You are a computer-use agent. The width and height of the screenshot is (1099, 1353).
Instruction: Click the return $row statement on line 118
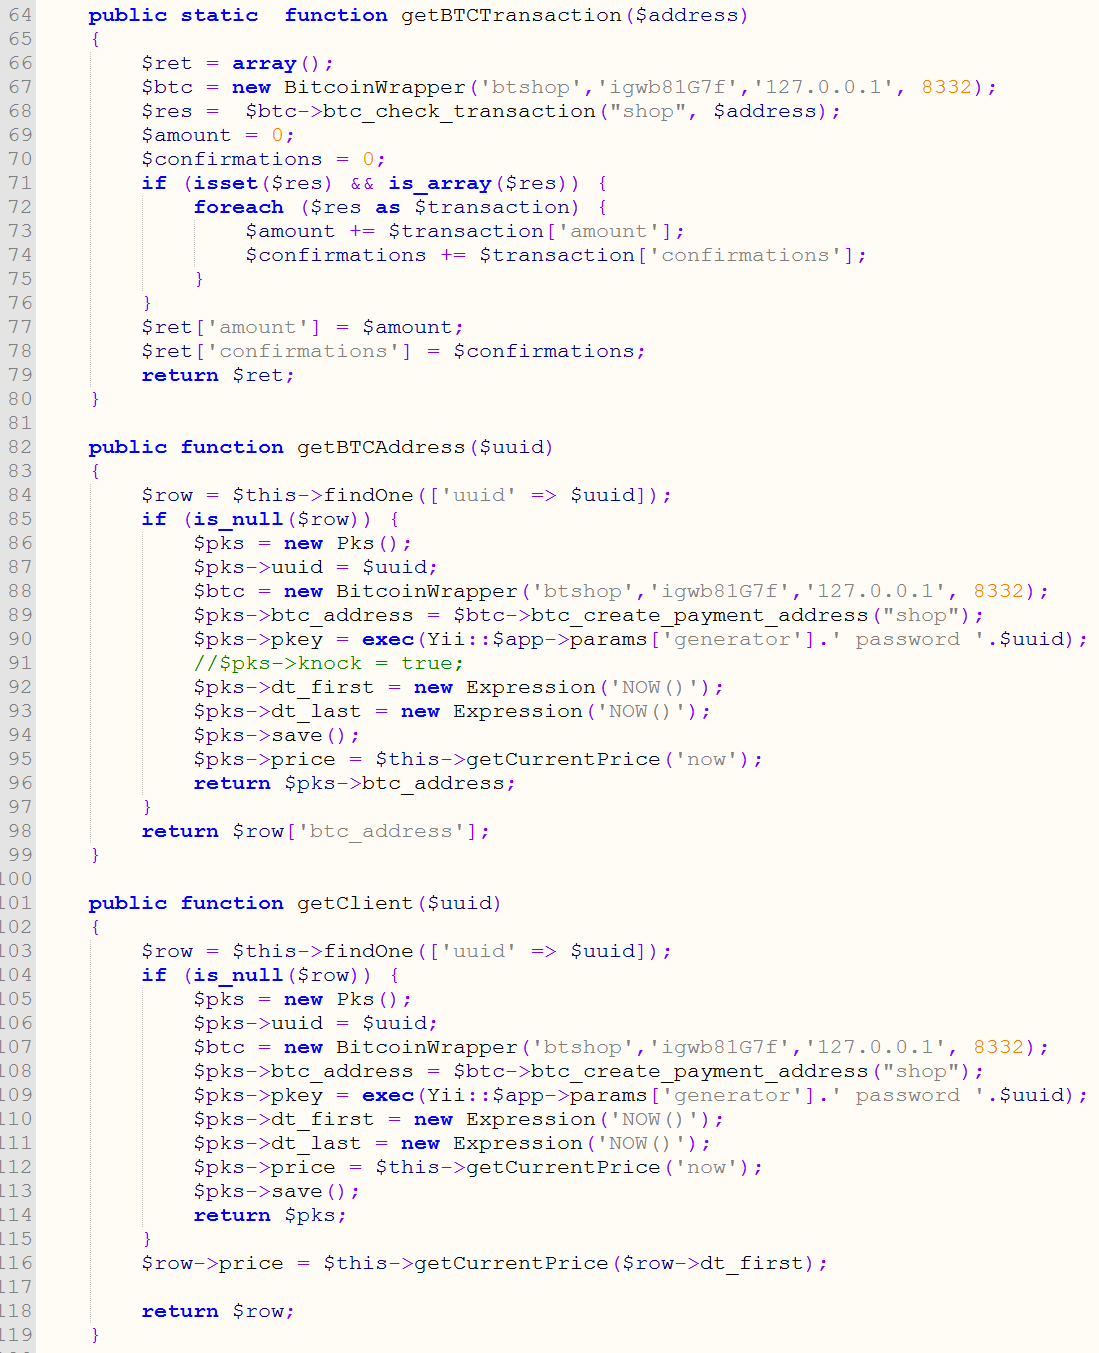tap(215, 1311)
